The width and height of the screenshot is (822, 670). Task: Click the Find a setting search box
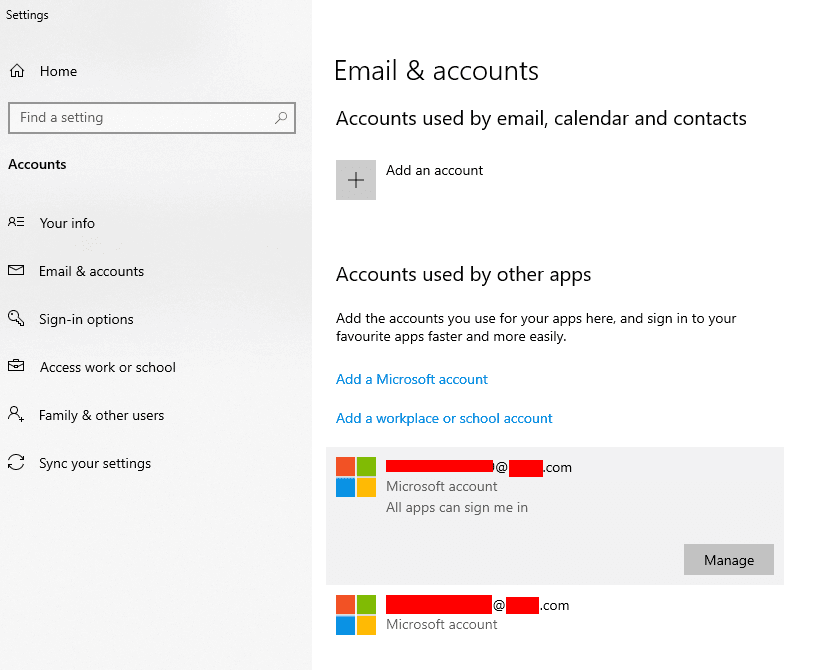click(x=152, y=118)
